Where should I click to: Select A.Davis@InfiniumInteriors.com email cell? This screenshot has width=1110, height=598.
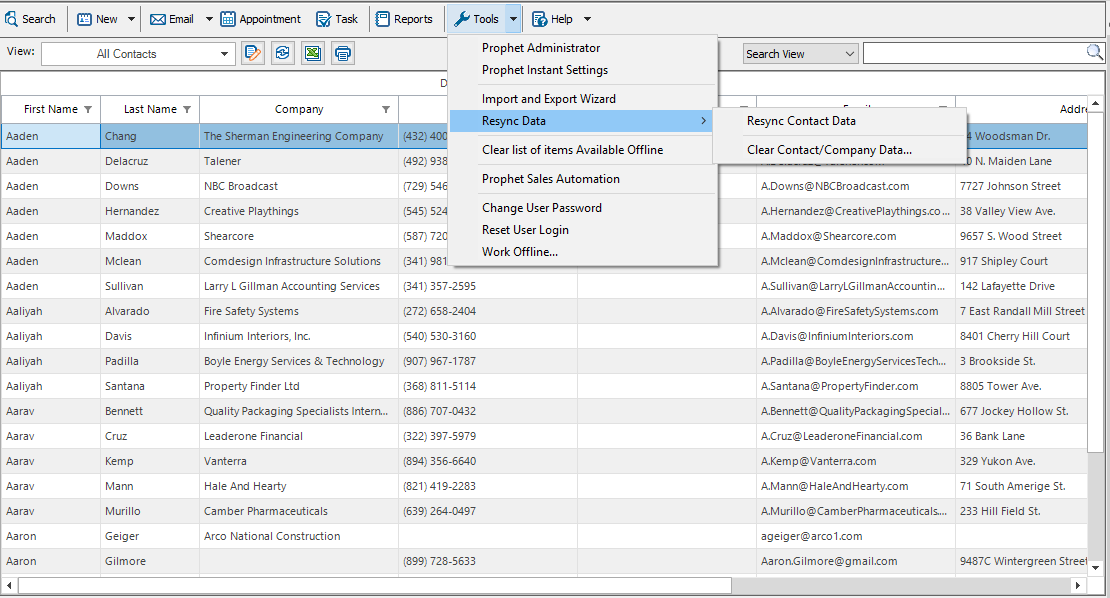coord(856,336)
